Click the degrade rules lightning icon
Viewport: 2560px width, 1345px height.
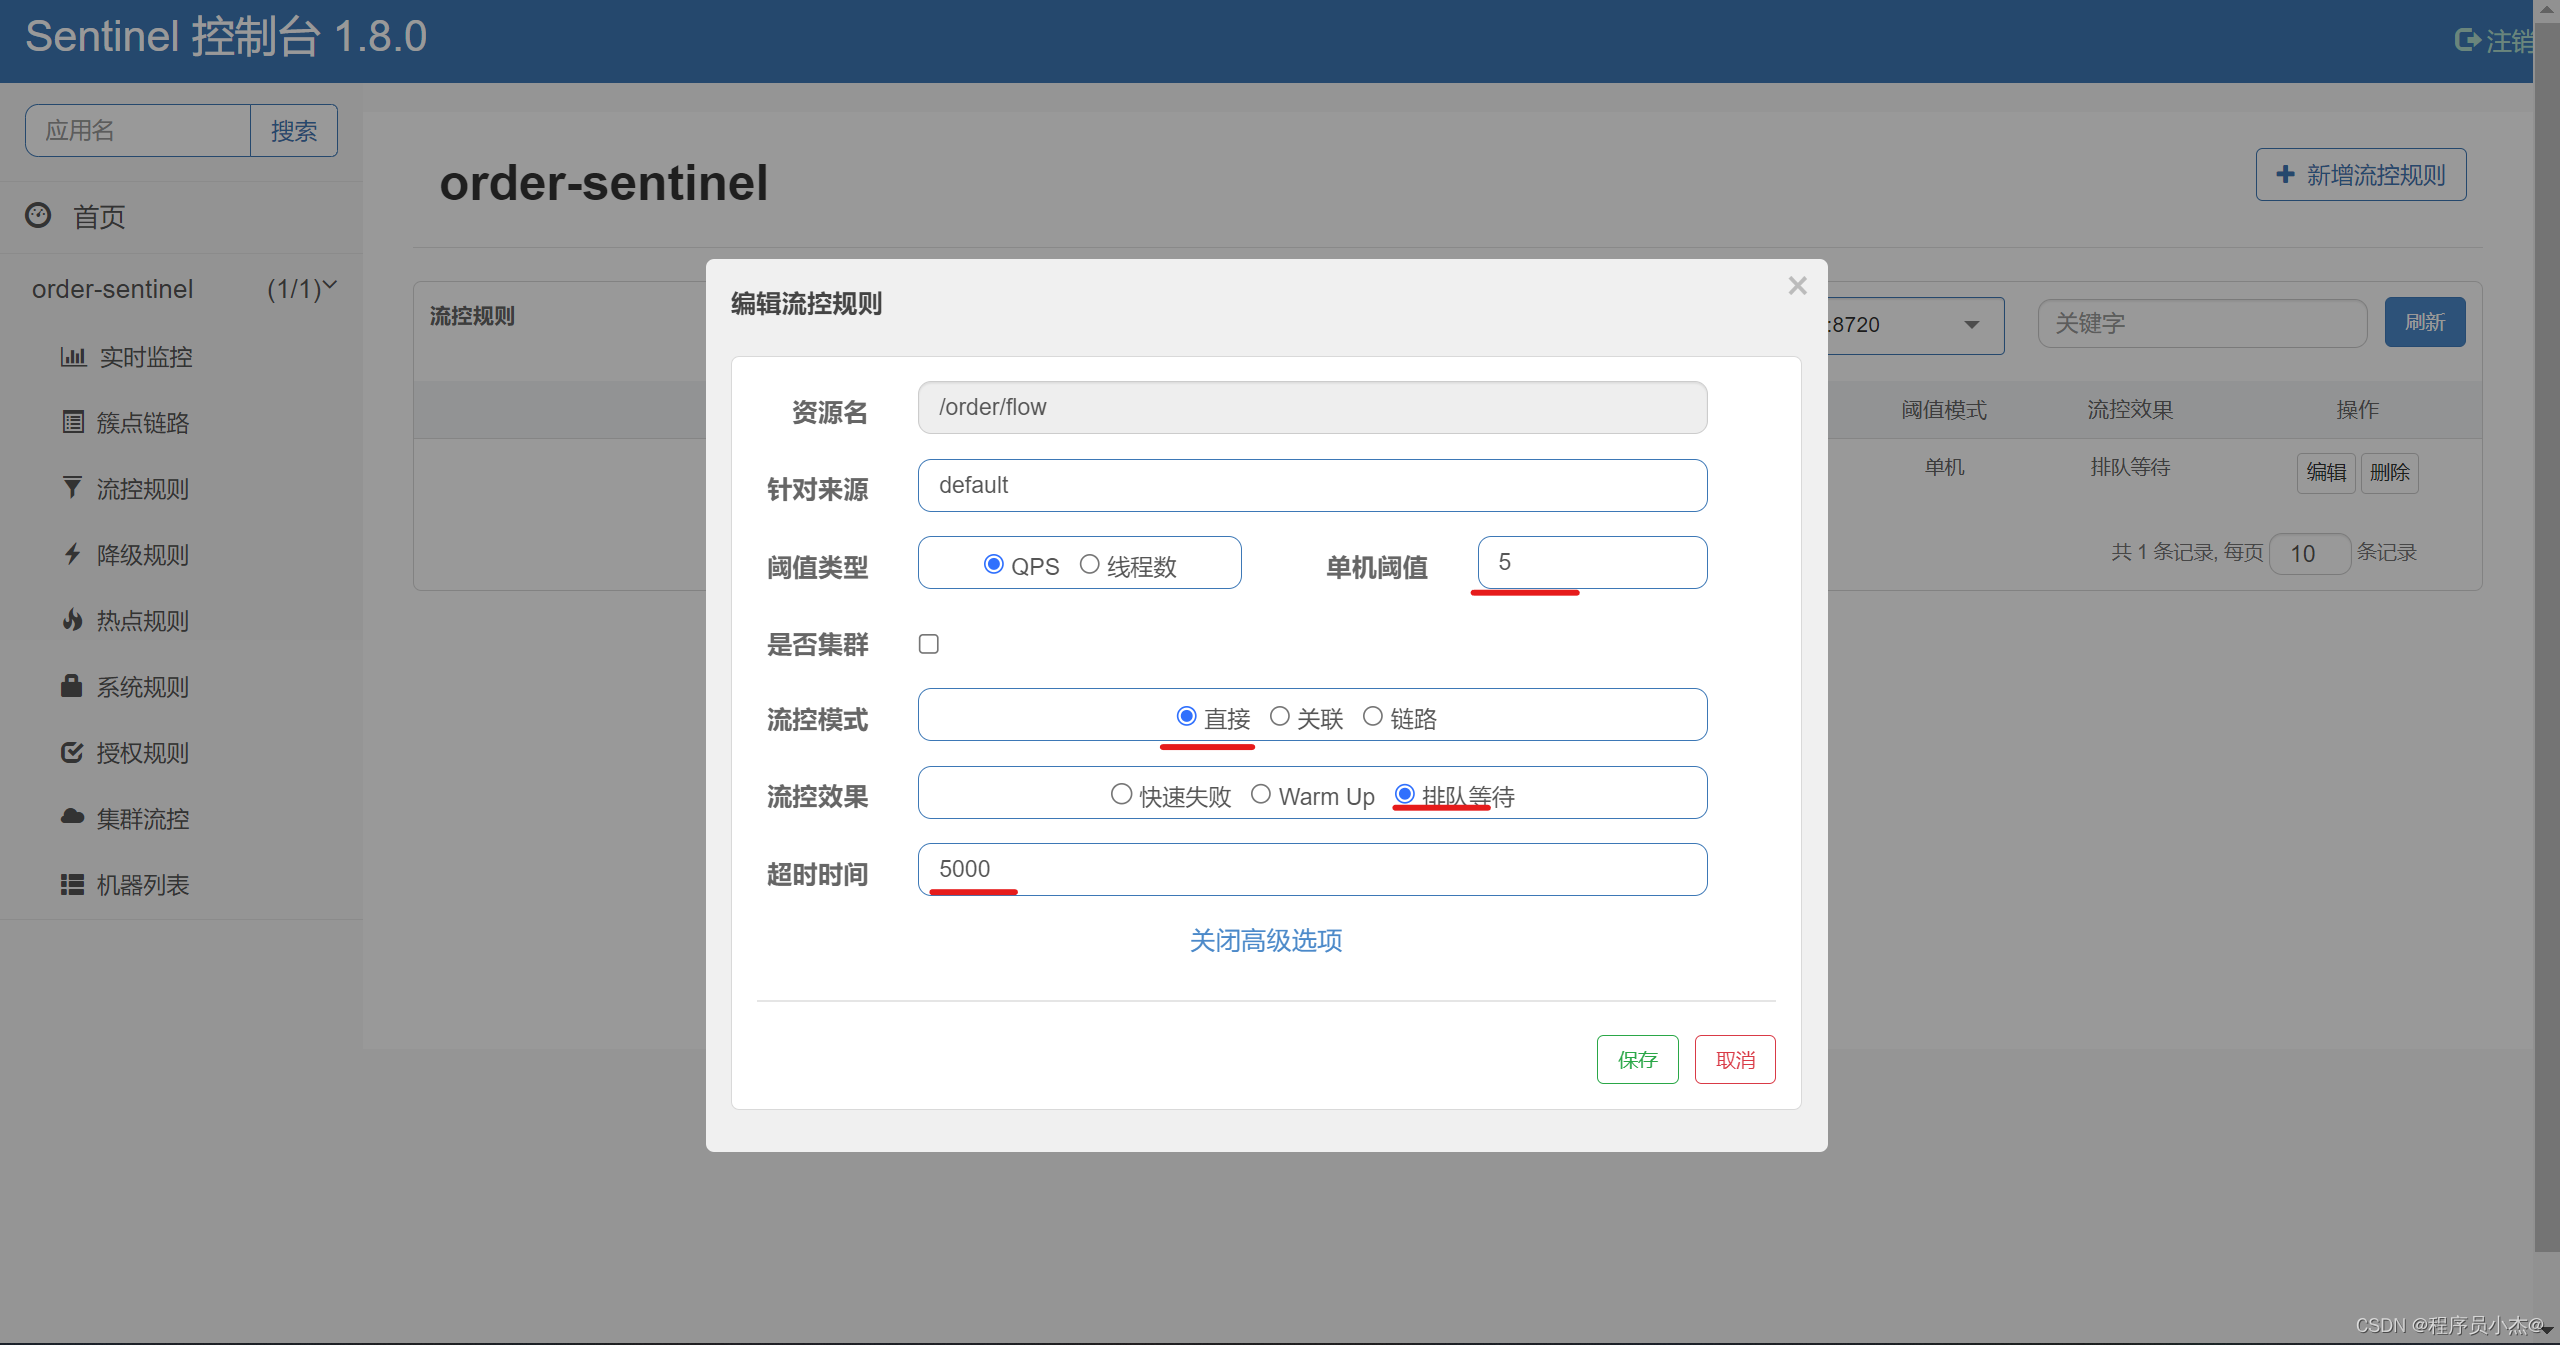pyautogui.click(x=72, y=554)
